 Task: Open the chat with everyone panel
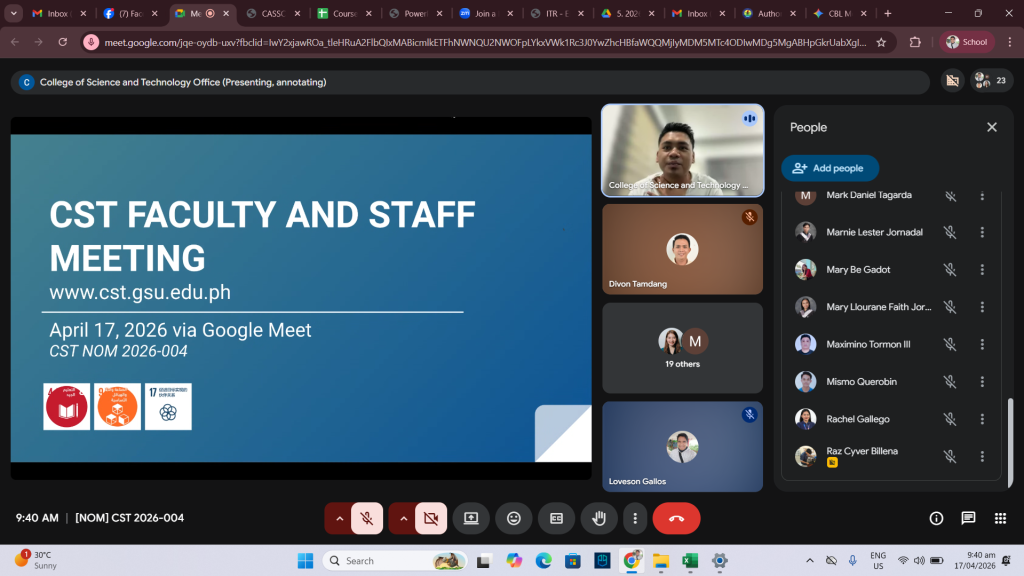[968, 518]
